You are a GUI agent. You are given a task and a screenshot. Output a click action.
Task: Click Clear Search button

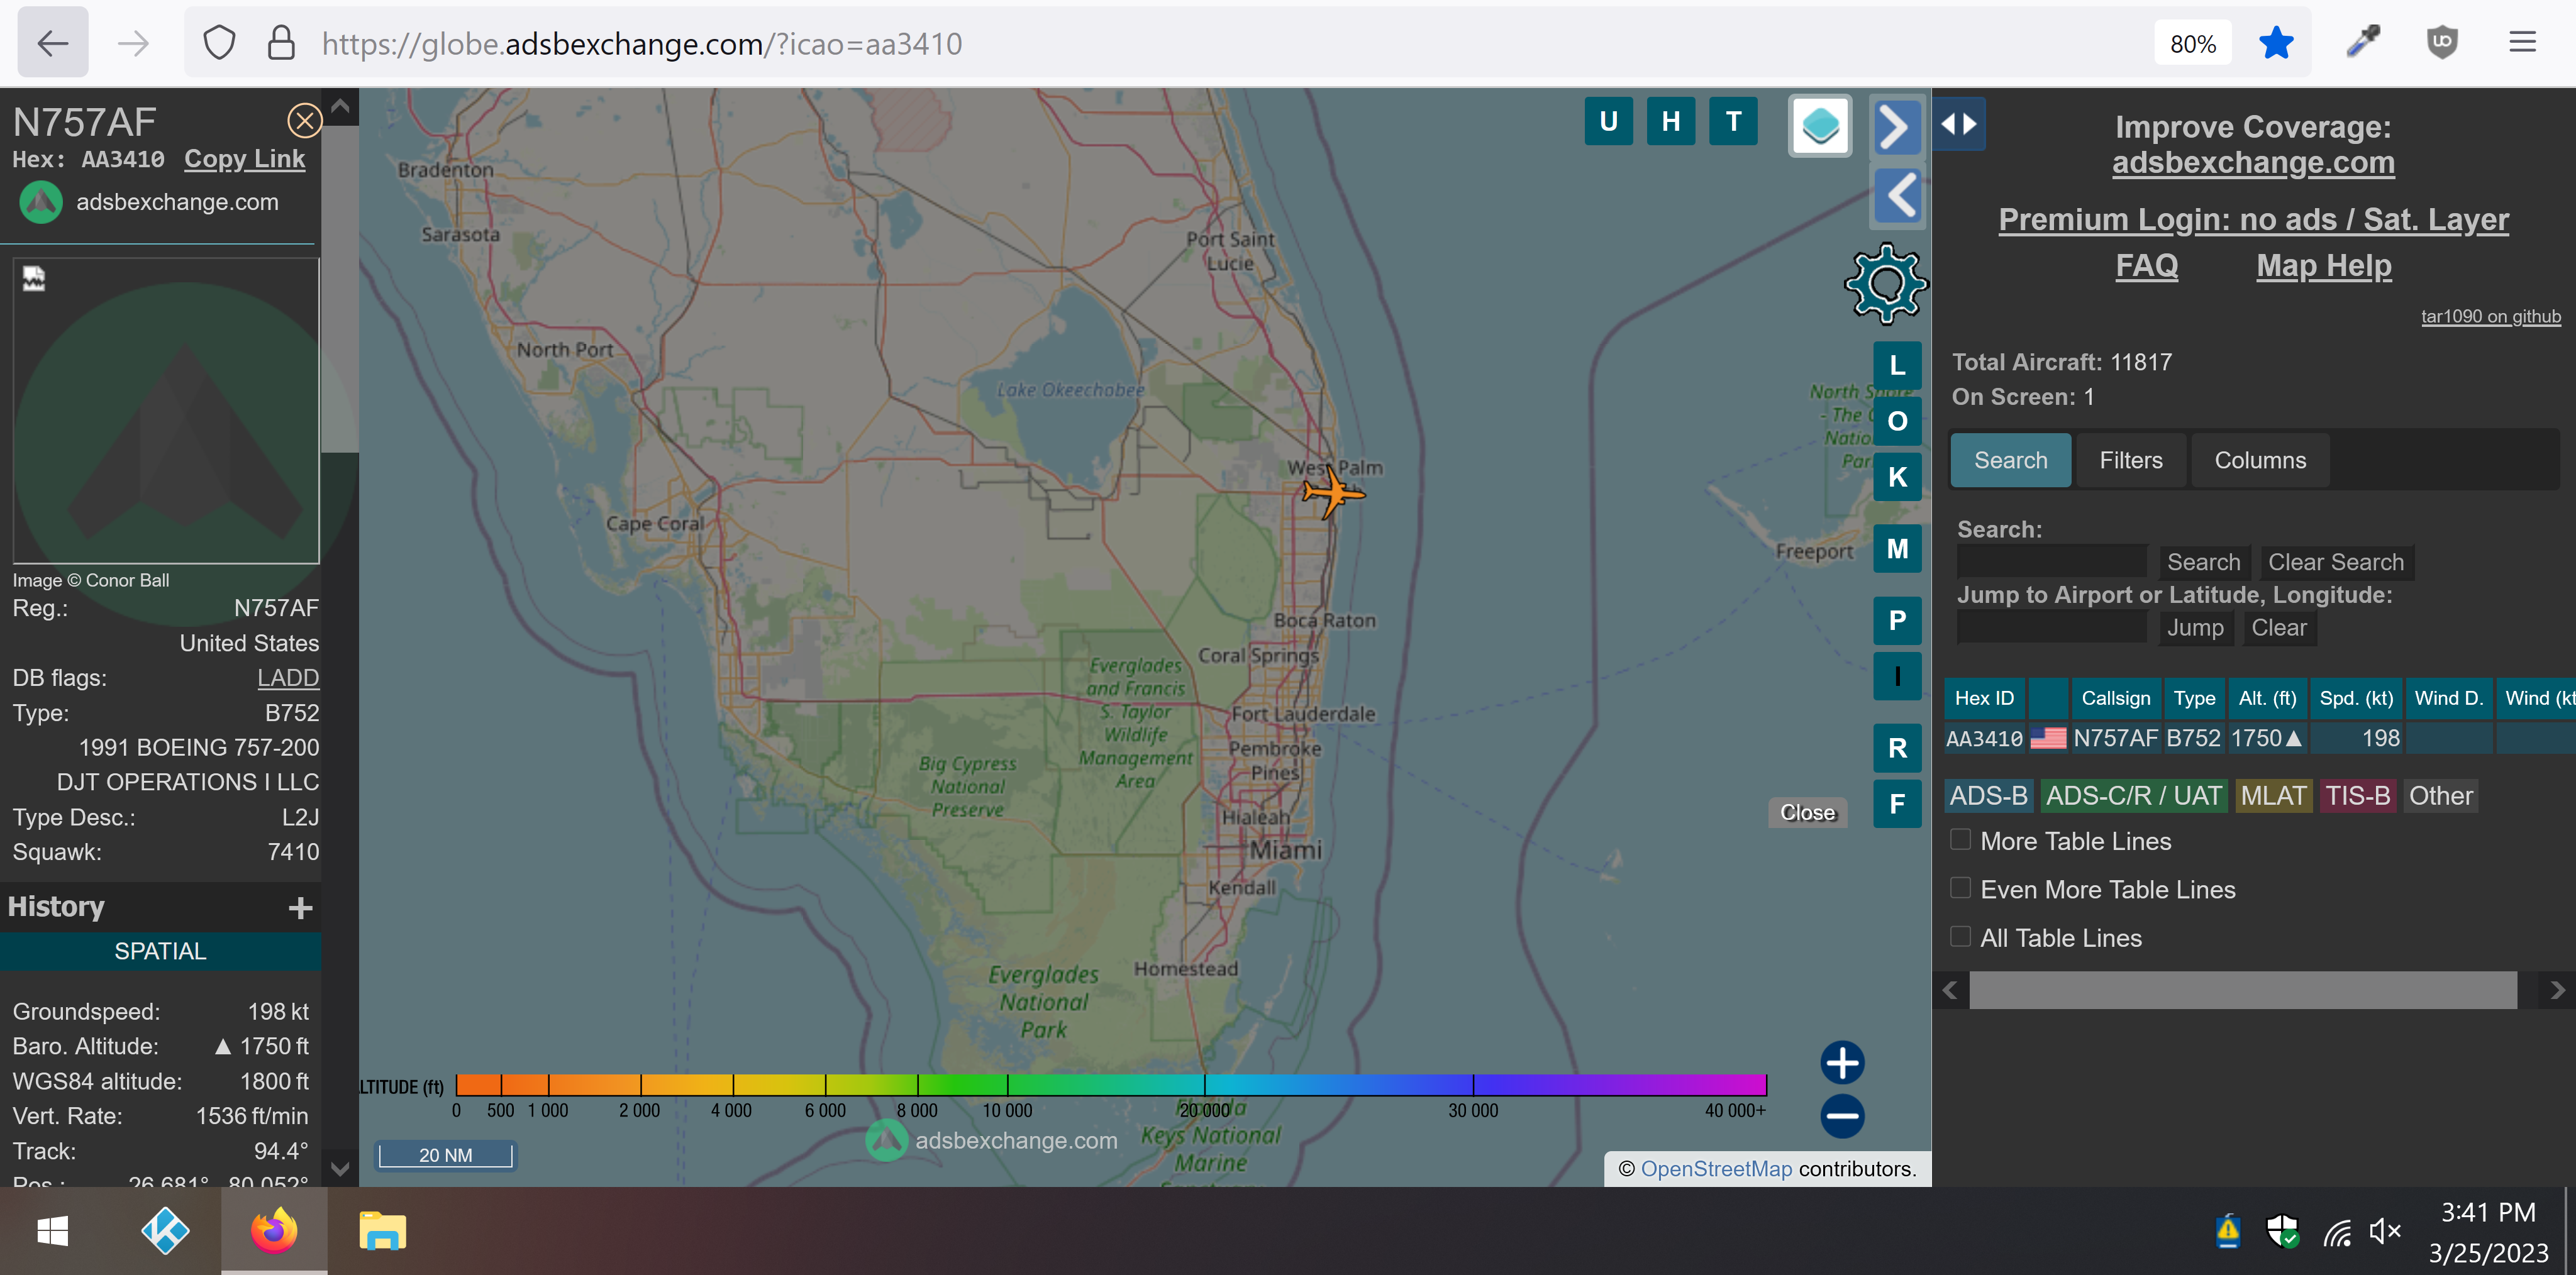coord(2336,562)
